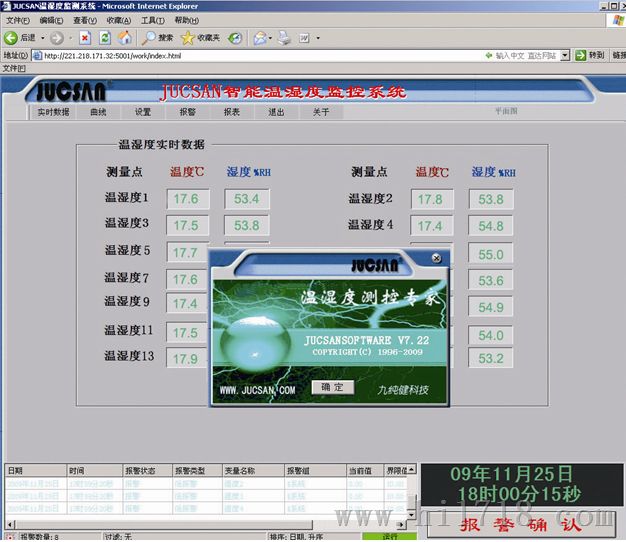Click the 平面图 link
Image resolution: width=626 pixels, height=542 pixels.
(x=506, y=111)
